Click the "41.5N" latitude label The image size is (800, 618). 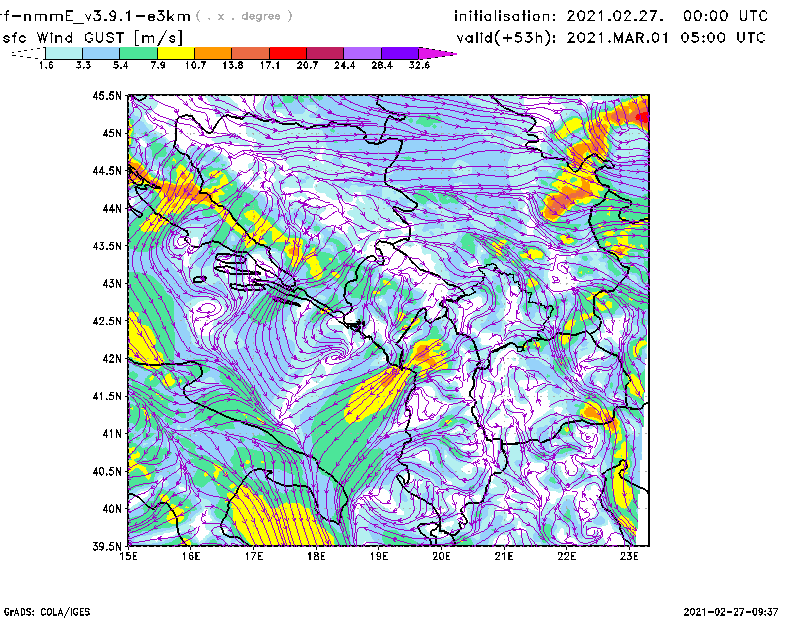(x=107, y=396)
